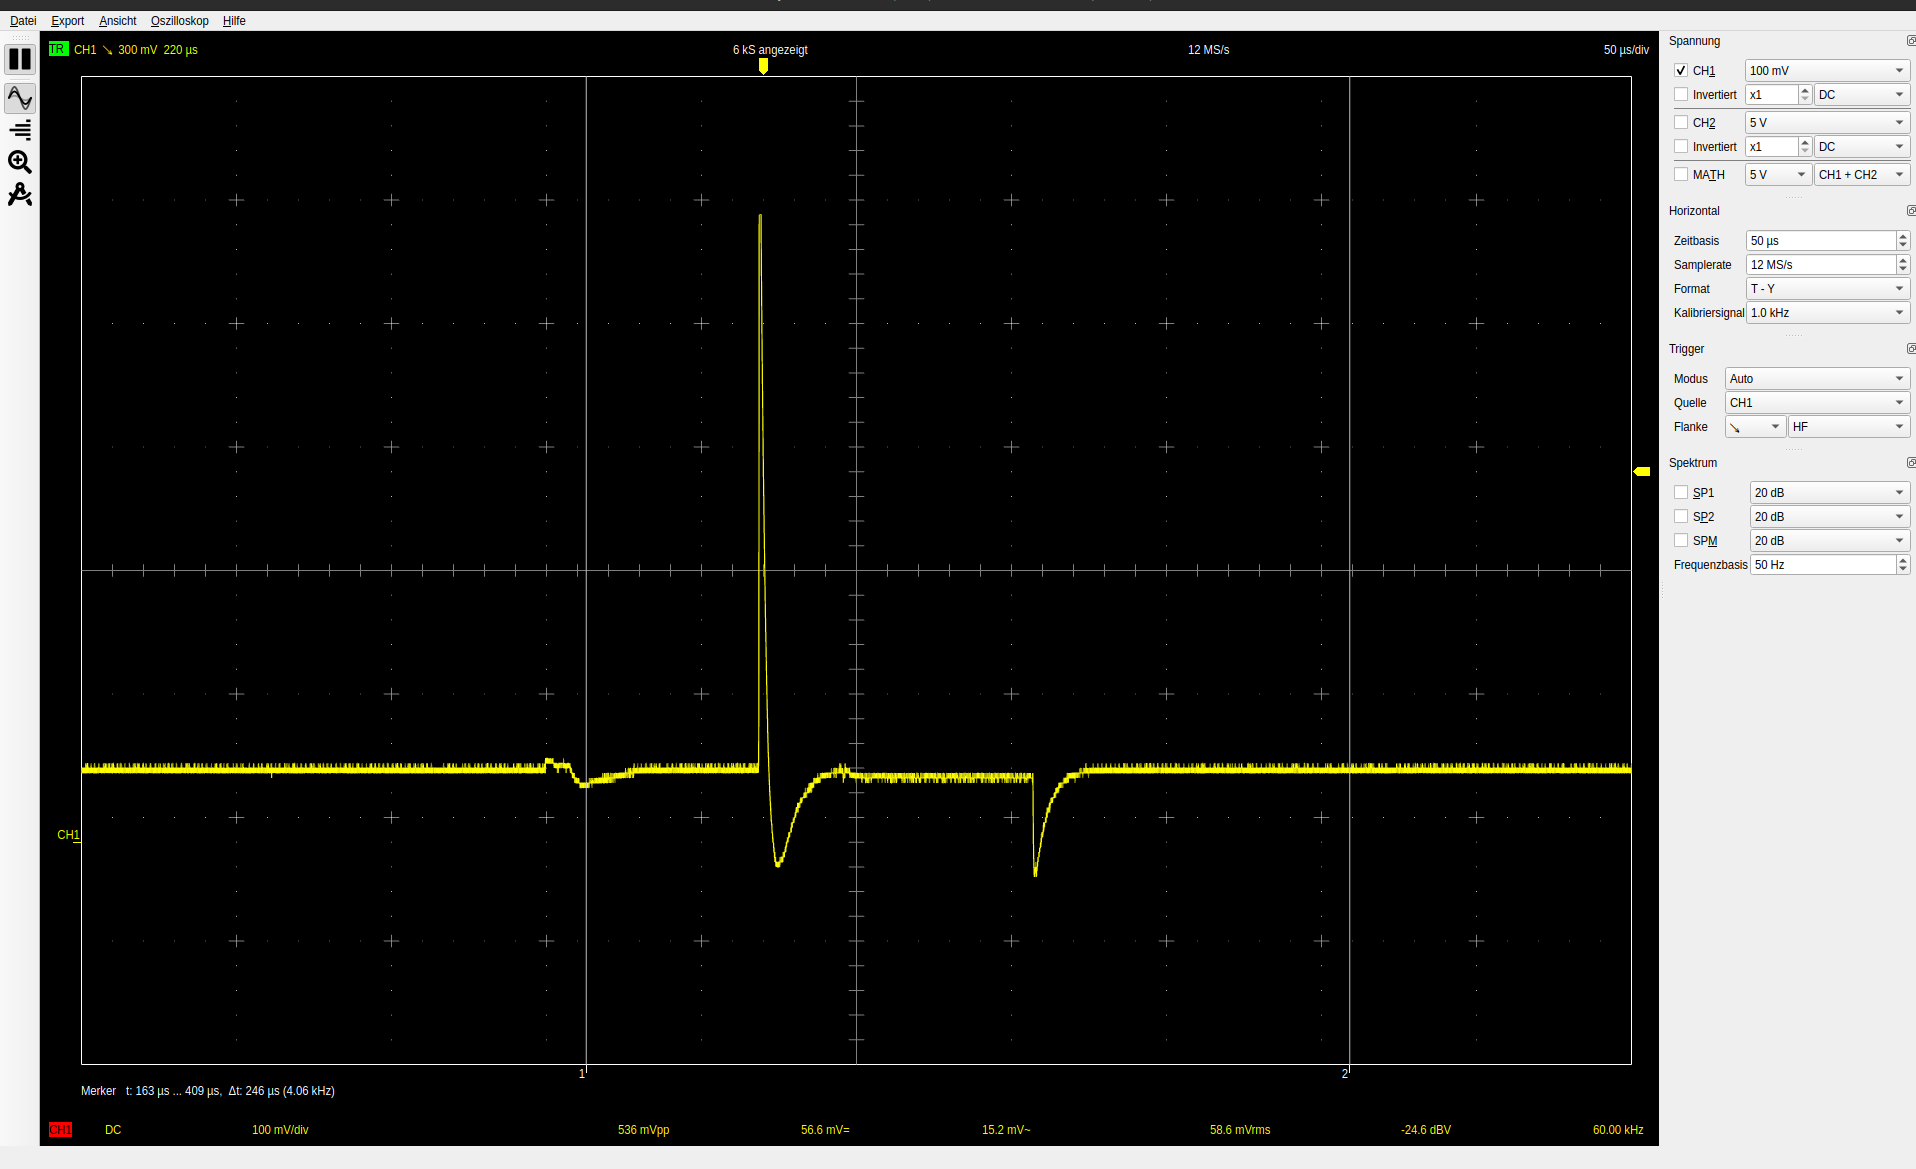Click the green TR trigger indicator

coord(58,49)
